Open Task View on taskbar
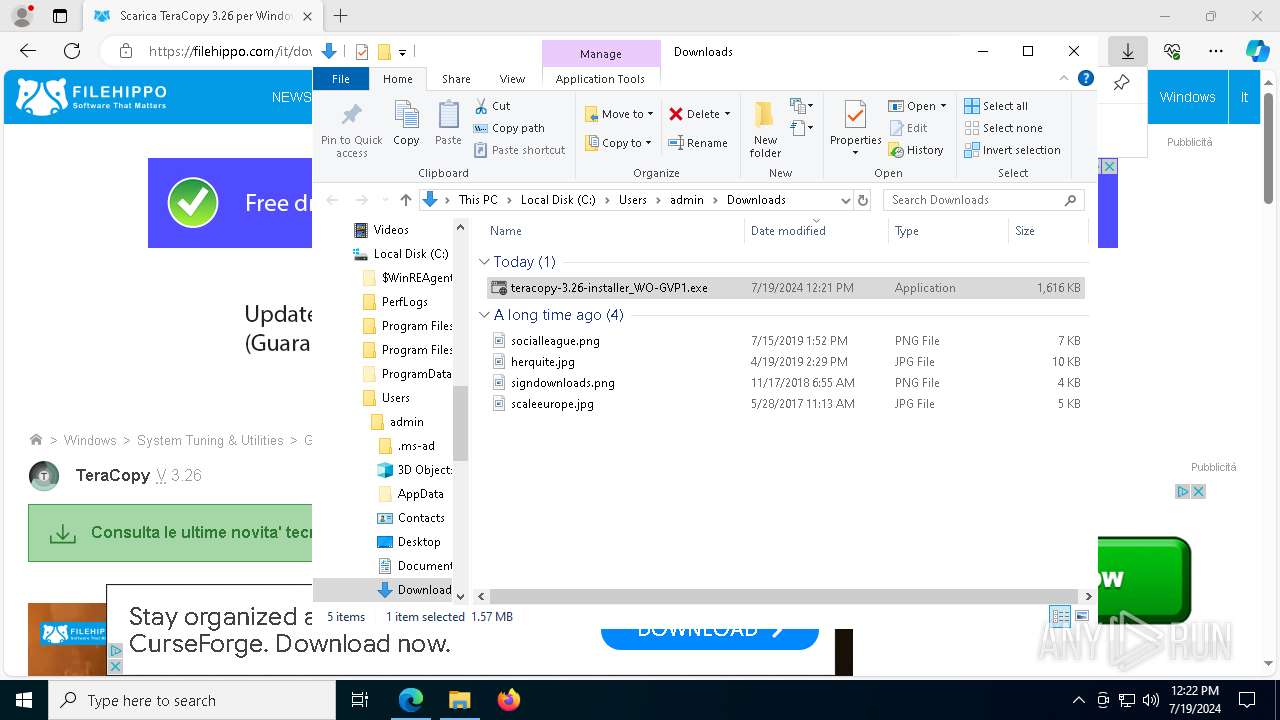Screen dimensions: 1280x720 [x=360, y=700]
